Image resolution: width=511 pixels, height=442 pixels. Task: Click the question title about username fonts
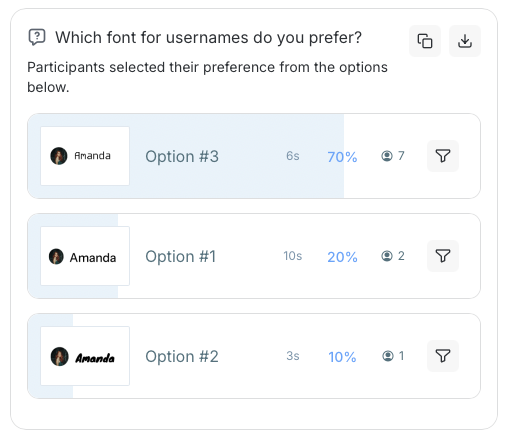(208, 37)
